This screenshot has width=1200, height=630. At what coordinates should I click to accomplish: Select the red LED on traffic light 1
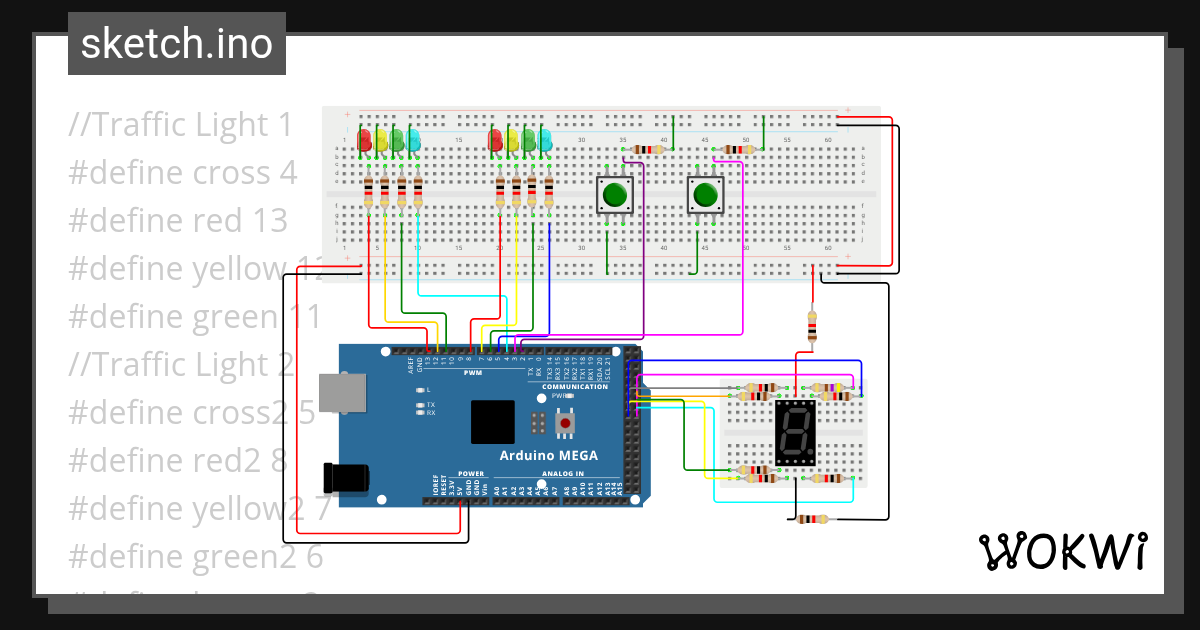(364, 141)
